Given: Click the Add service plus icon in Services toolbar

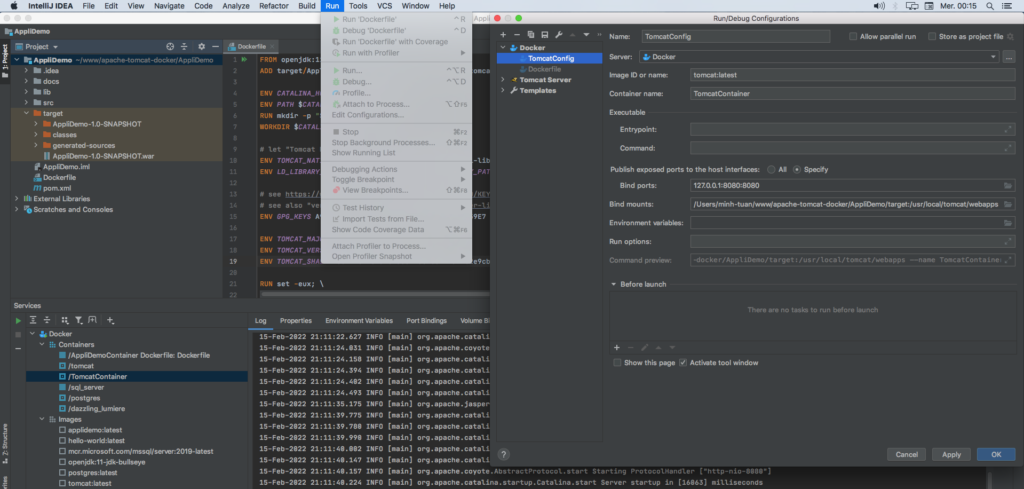Looking at the screenshot, I should point(111,320).
